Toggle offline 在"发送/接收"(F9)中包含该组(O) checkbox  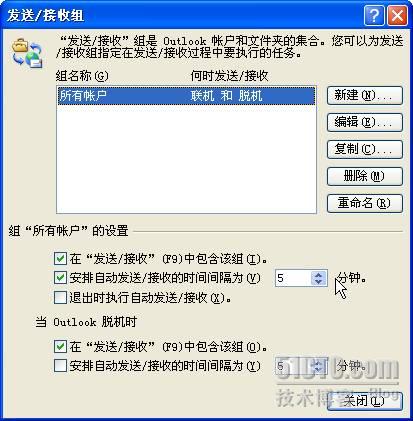[60, 347]
